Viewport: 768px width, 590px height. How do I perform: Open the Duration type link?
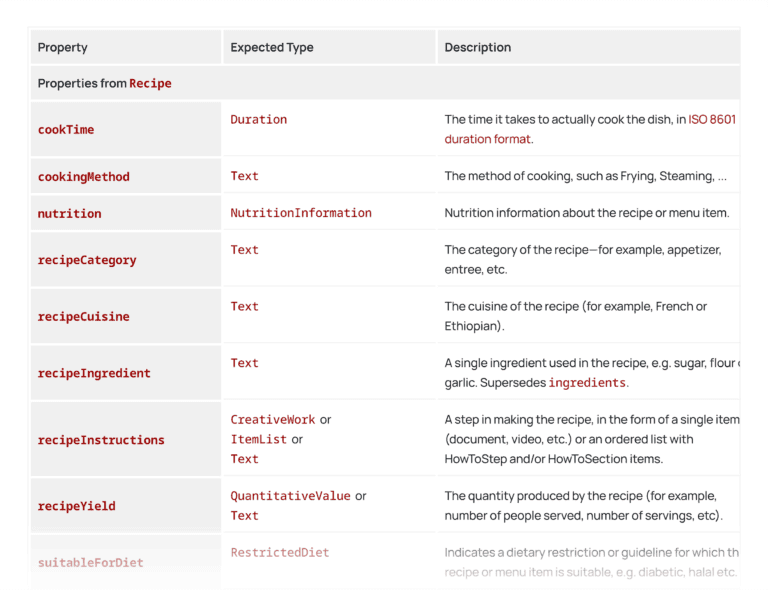pos(259,119)
